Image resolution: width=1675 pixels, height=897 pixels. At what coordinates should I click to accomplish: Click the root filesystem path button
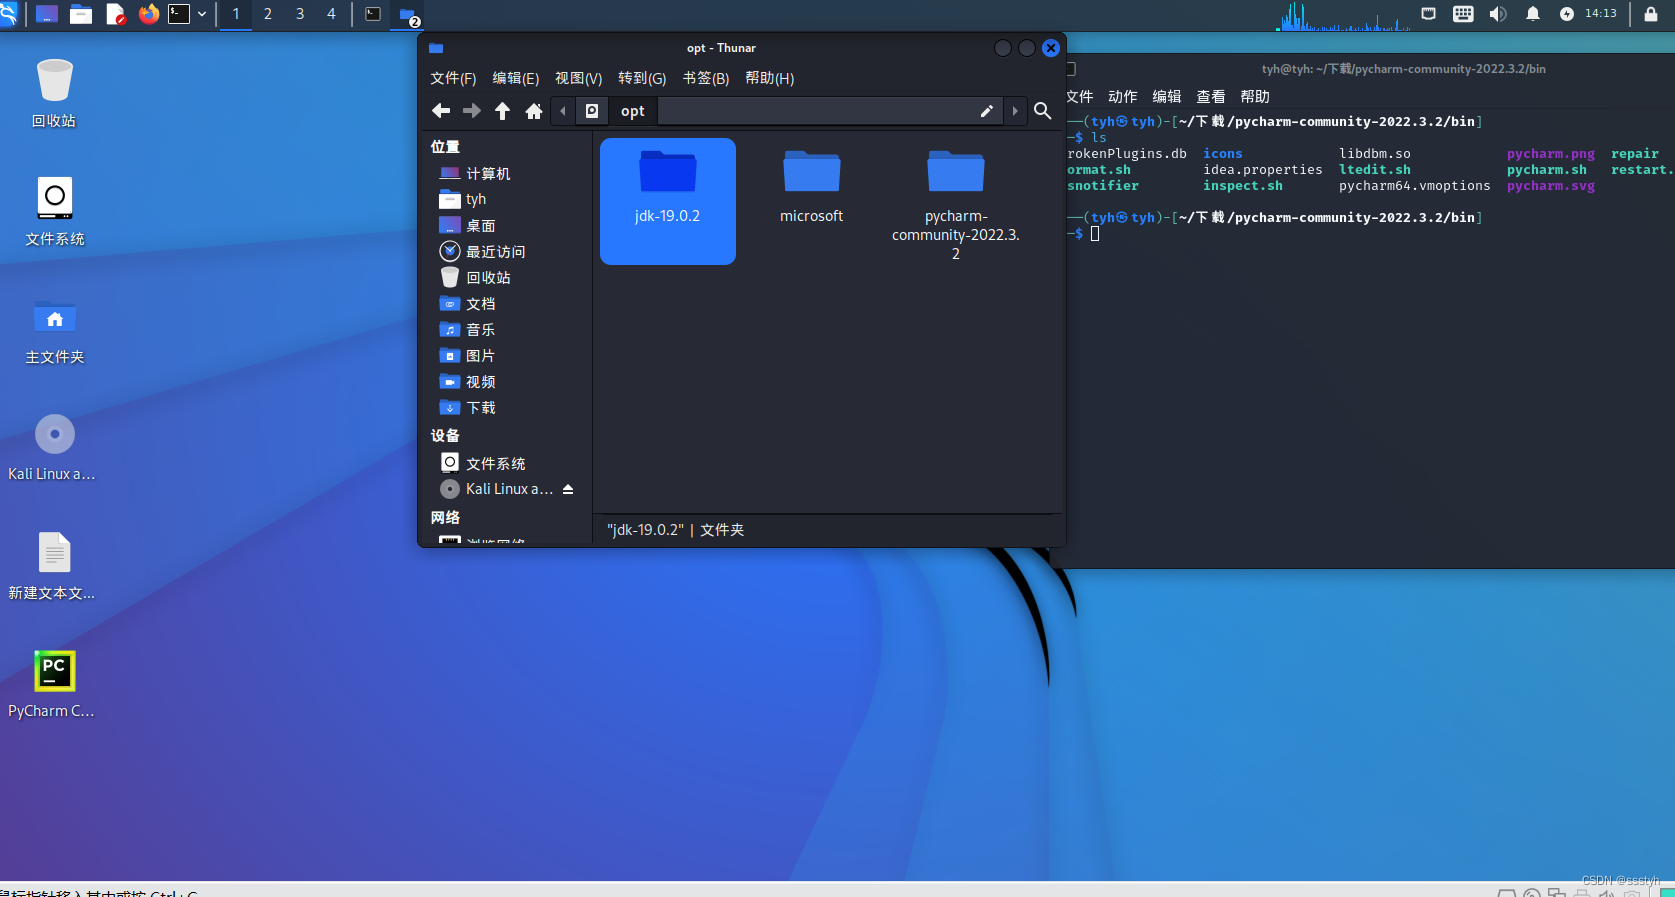[x=592, y=111]
